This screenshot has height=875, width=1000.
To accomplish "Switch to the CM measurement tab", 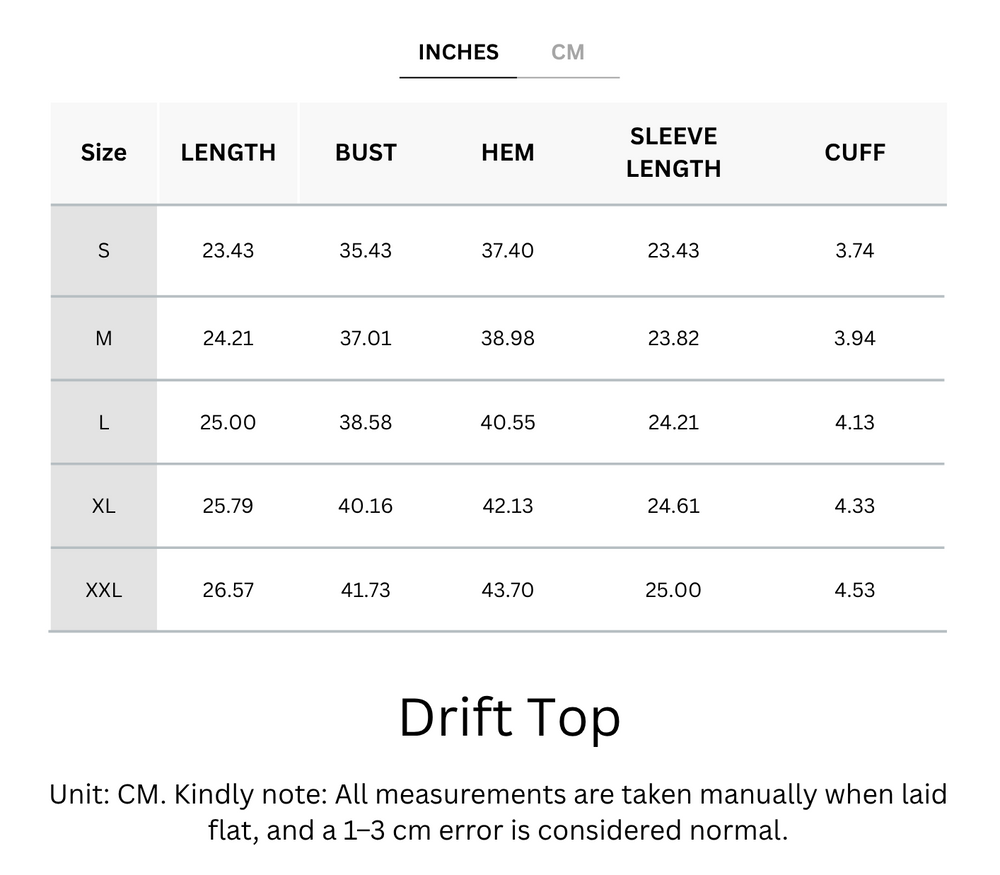I will point(569,52).
